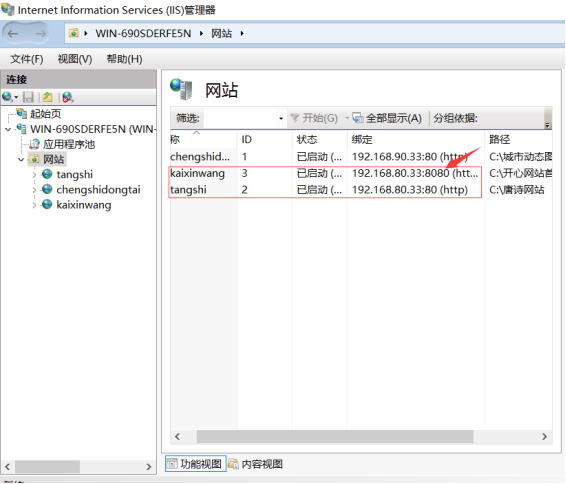Viewport: 566px width, 484px height.
Task: Expand the kaixinwang site tree node
Action: (x=34, y=205)
